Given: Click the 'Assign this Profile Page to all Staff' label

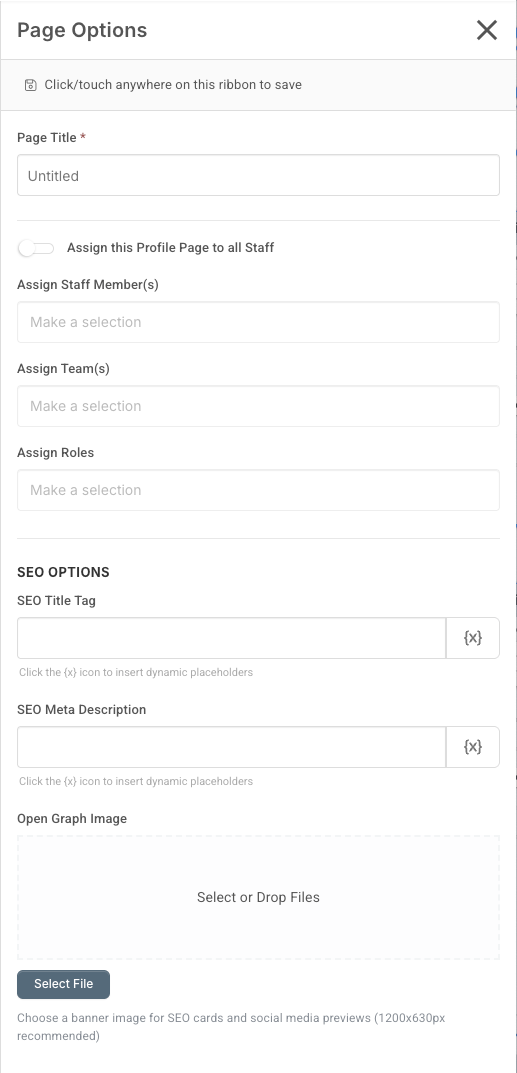Looking at the screenshot, I should click(170, 248).
